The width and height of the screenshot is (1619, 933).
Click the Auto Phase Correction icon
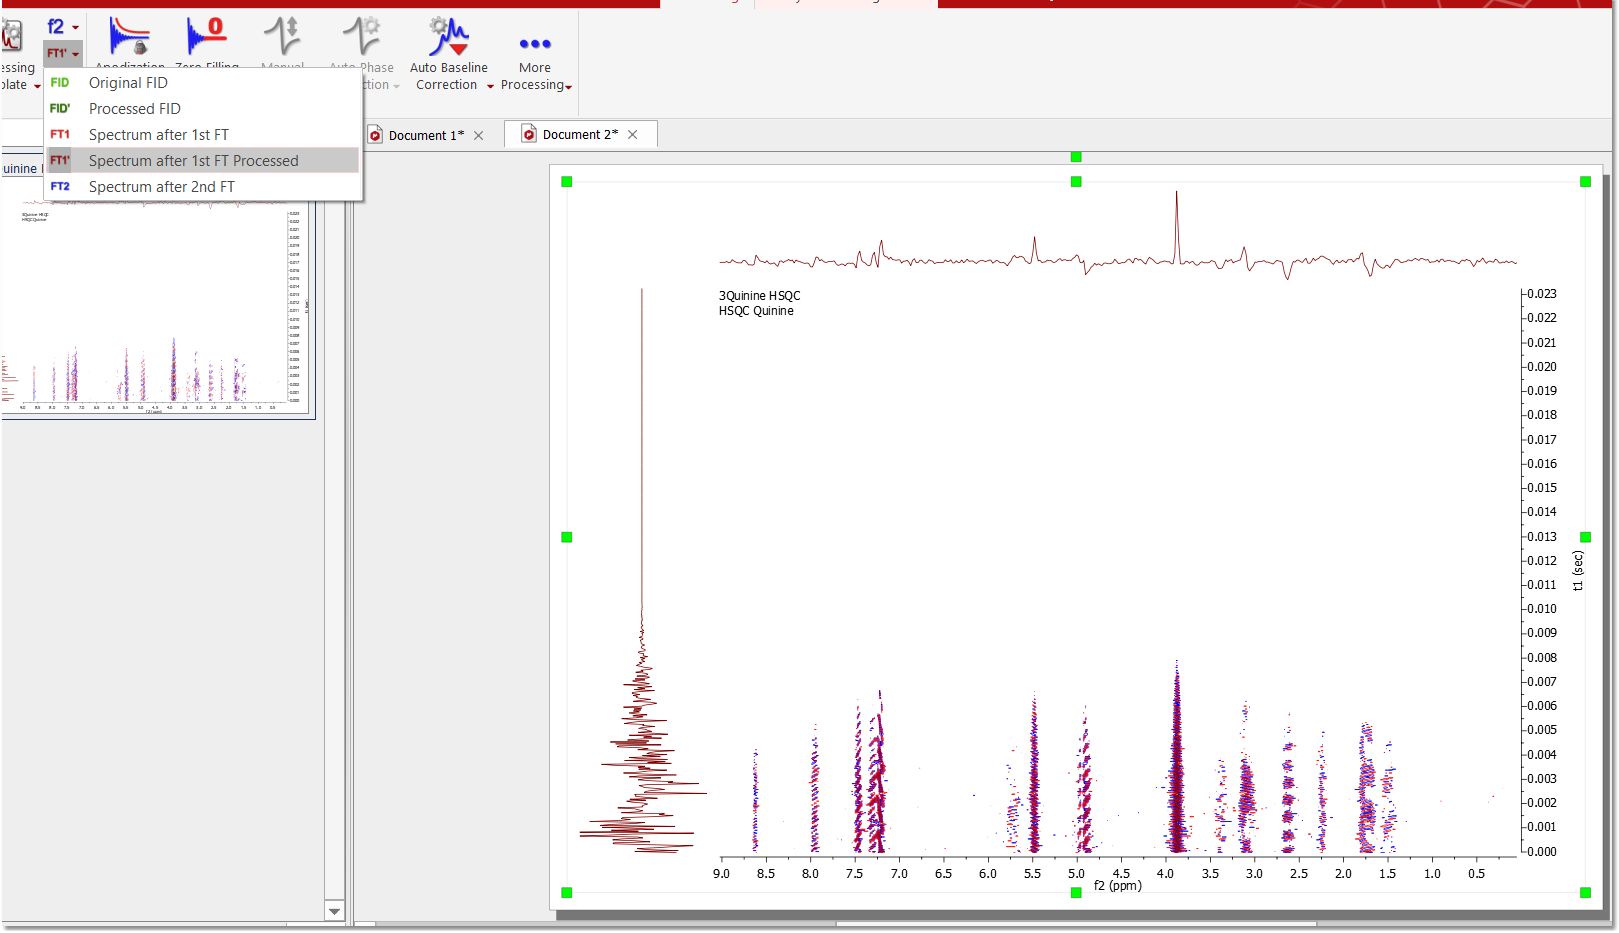point(361,36)
